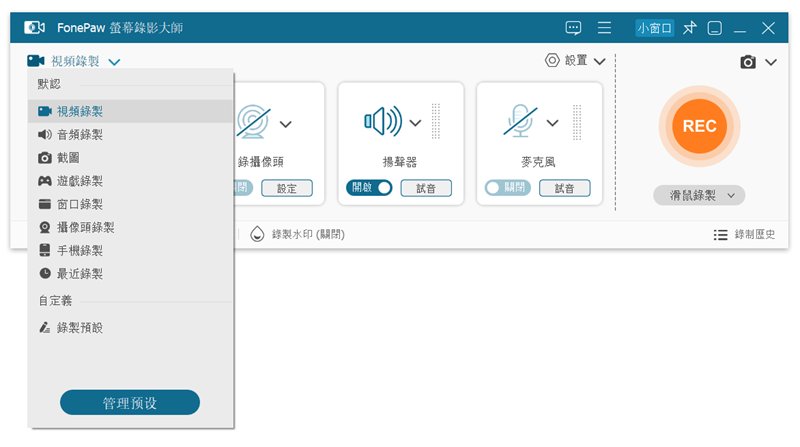Expand the microphone device dropdown arrow
Viewport: 800px width, 447px height.
pos(553,123)
